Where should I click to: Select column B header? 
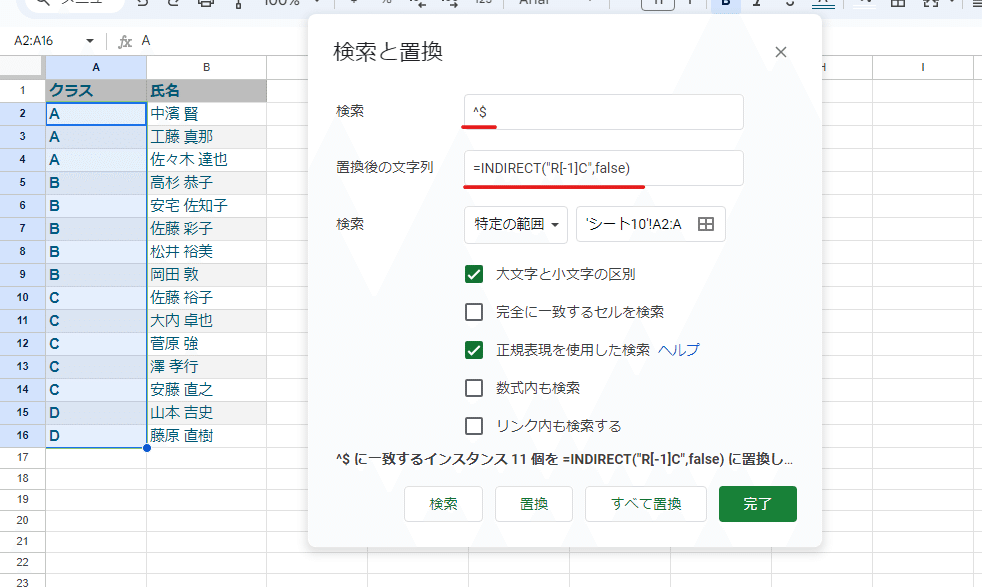207,67
